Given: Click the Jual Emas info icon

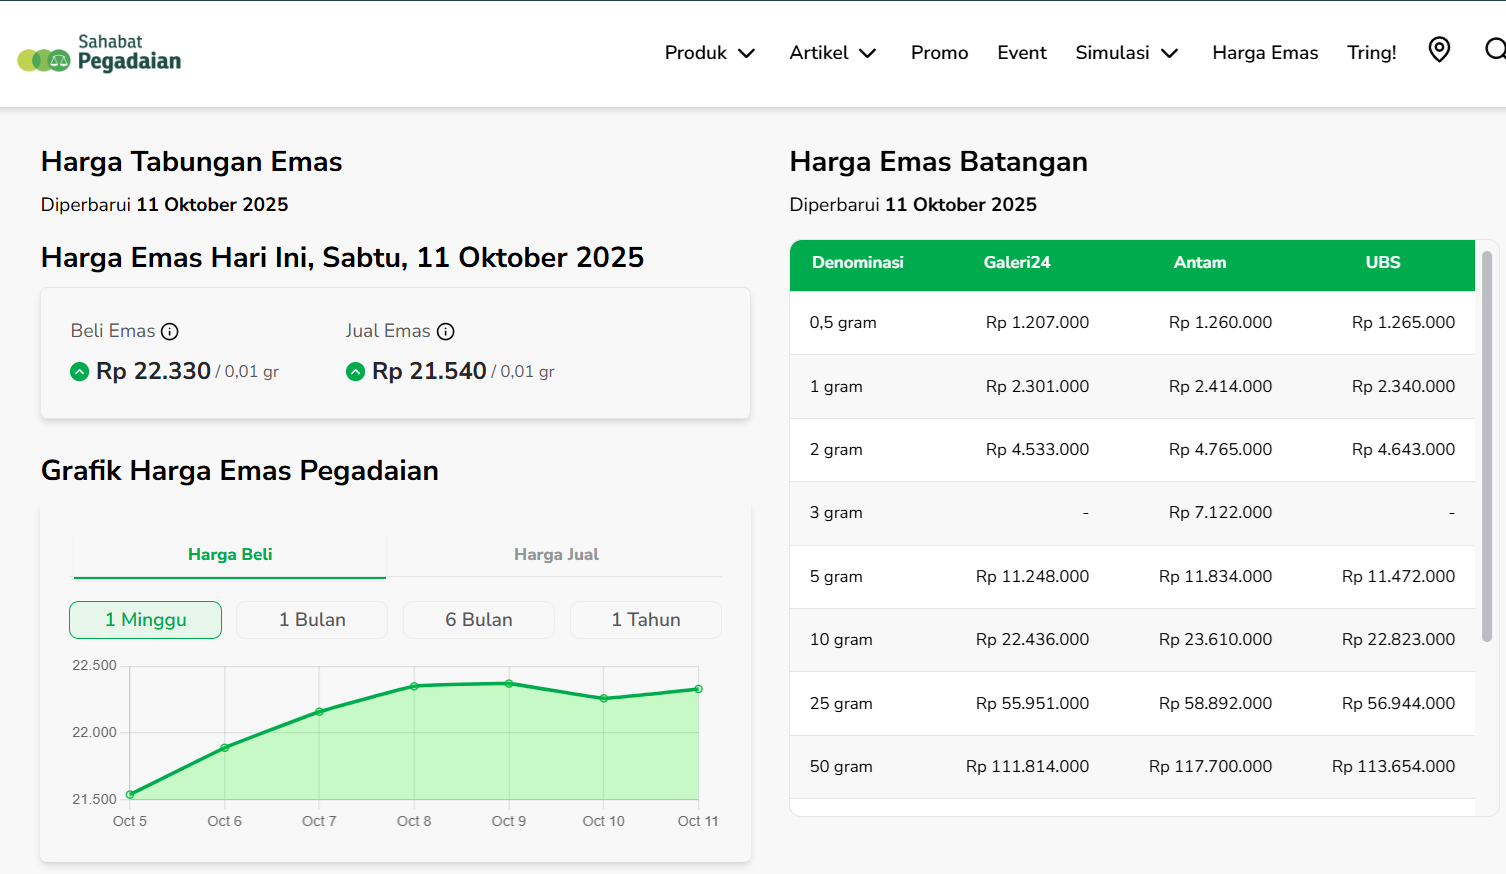Looking at the screenshot, I should [x=446, y=332].
